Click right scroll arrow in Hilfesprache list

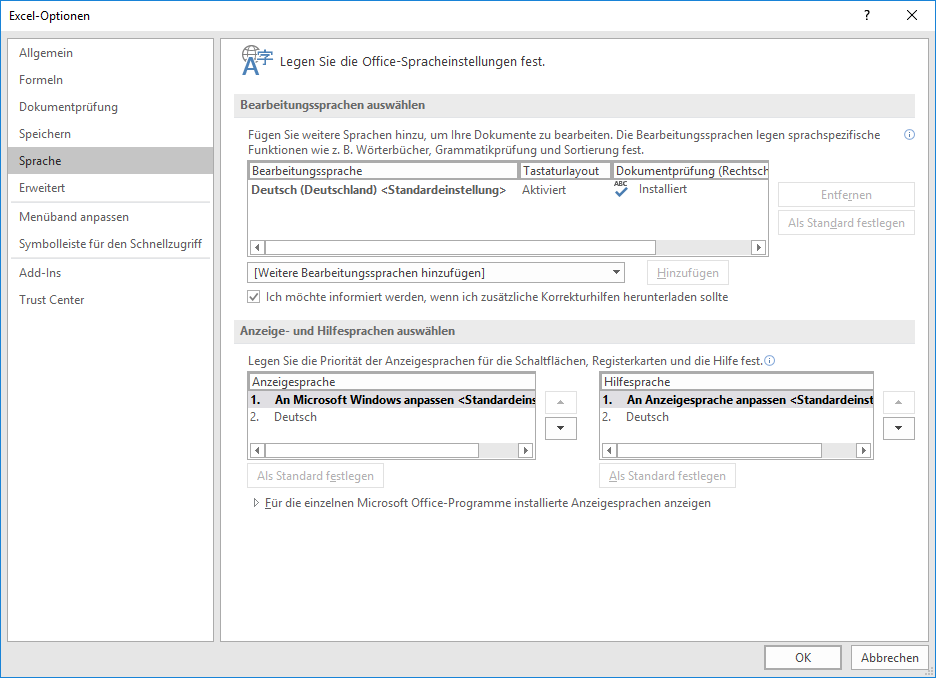pyautogui.click(x=863, y=450)
